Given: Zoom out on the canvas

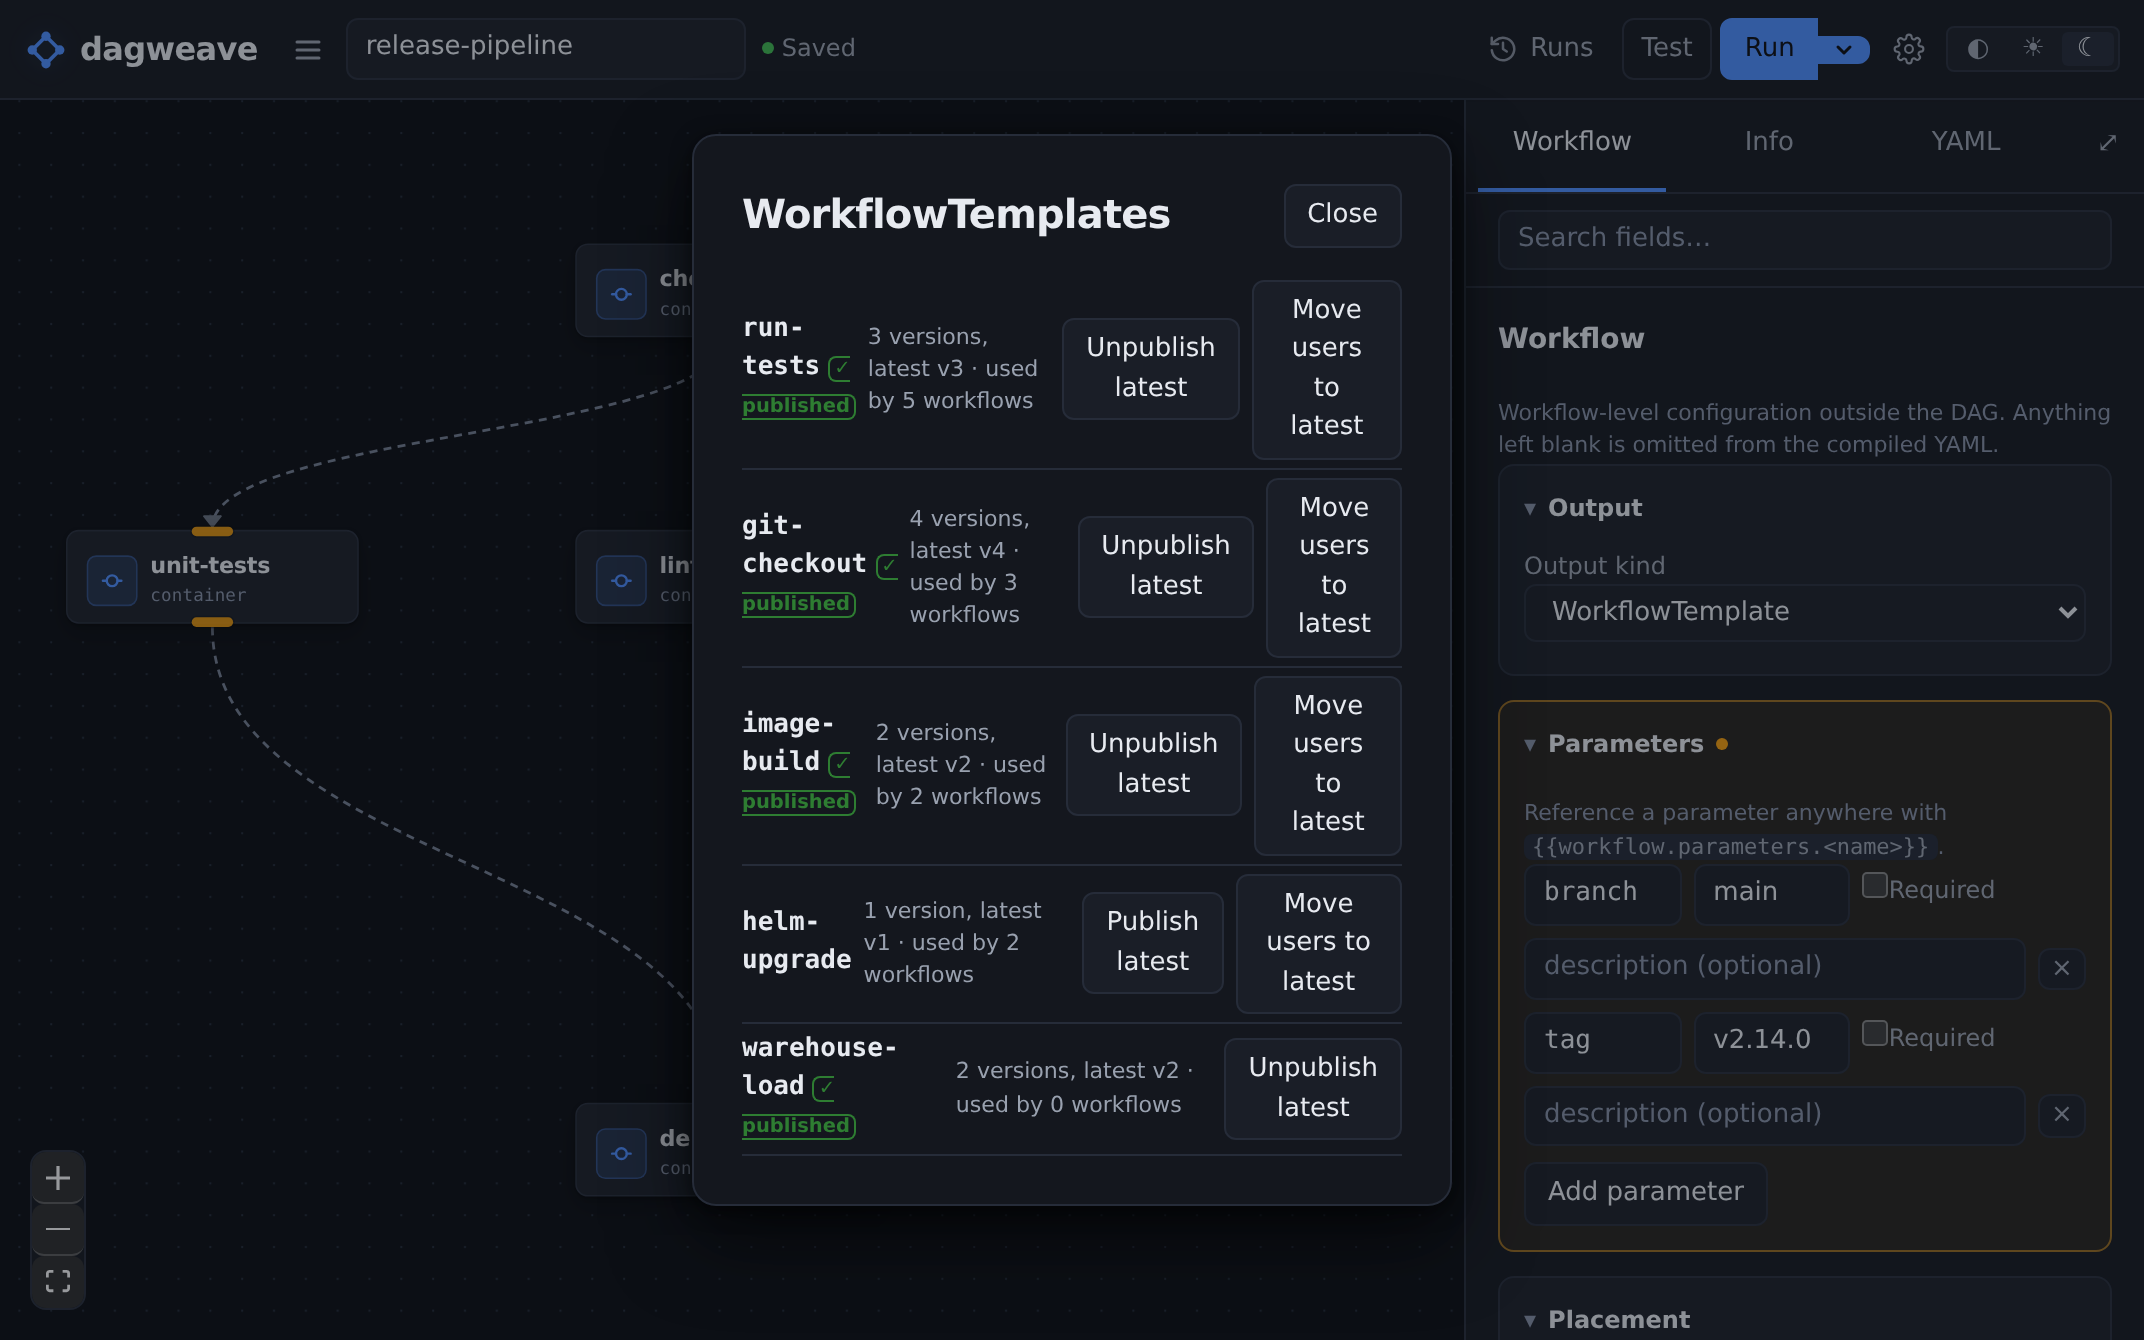Looking at the screenshot, I should [58, 1229].
